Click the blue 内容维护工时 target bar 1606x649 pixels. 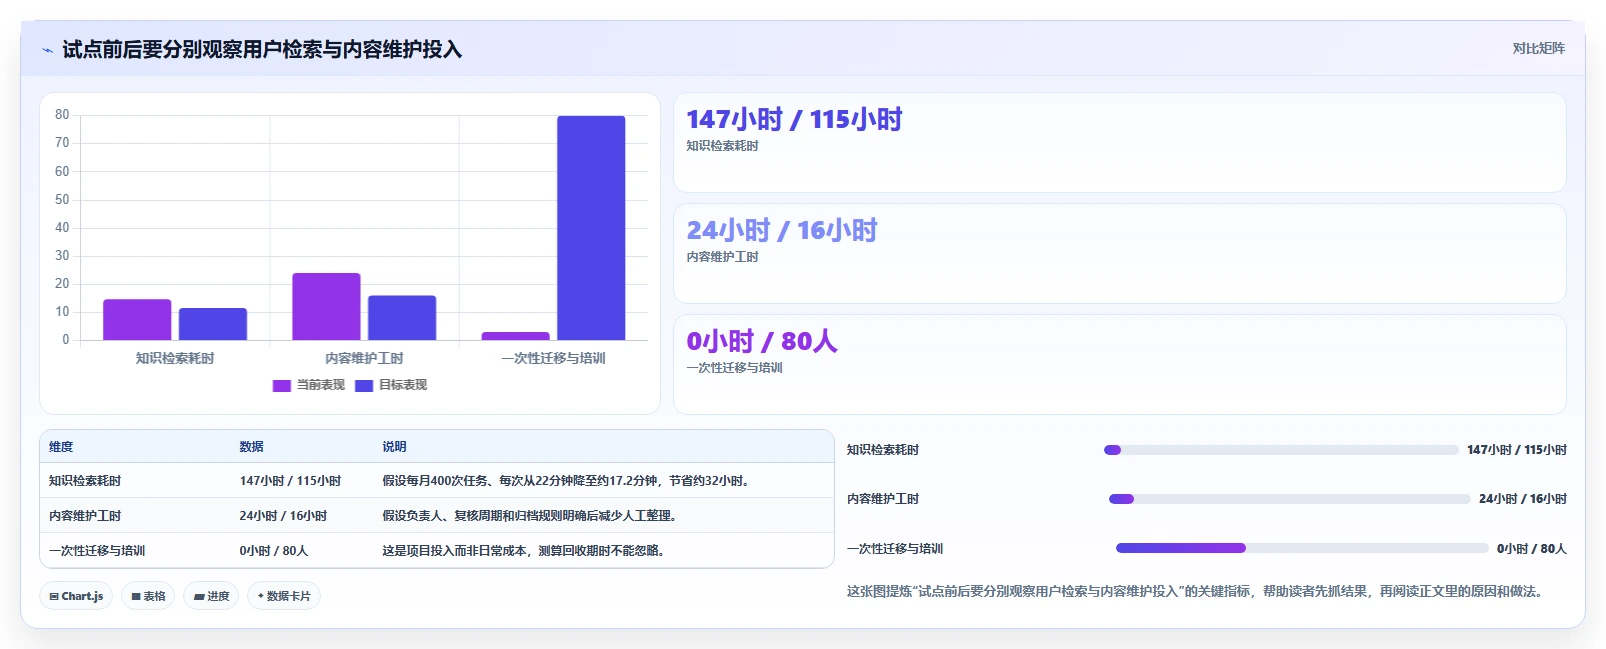pyautogui.click(x=402, y=318)
